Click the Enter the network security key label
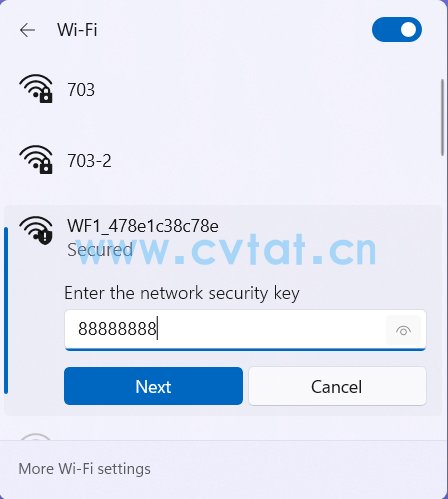The width and height of the screenshot is (448, 499). coord(182,293)
